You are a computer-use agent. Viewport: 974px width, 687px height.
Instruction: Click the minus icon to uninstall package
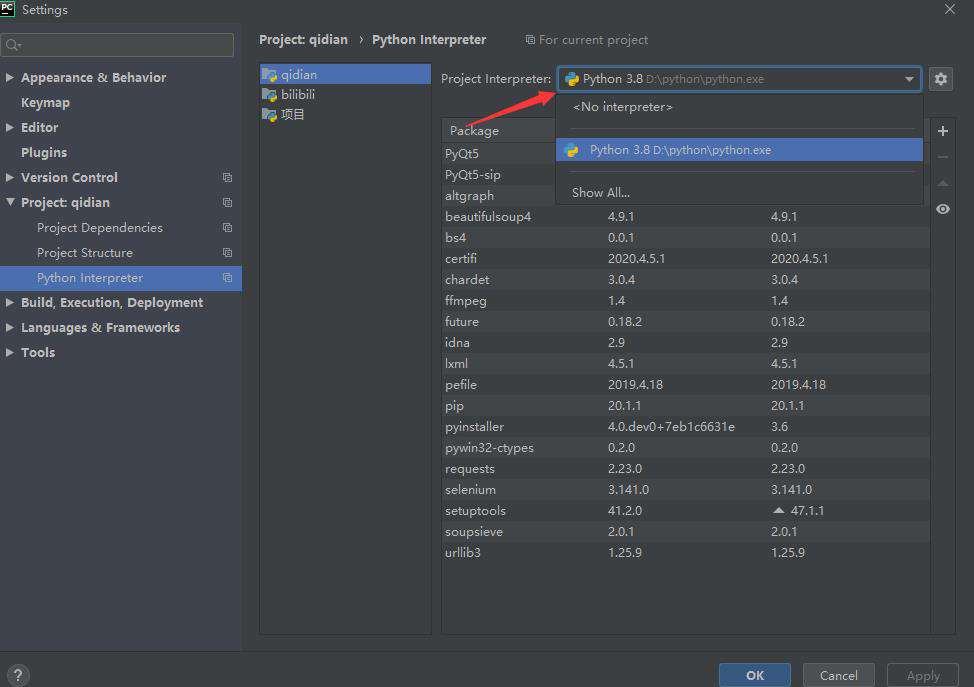click(942, 157)
